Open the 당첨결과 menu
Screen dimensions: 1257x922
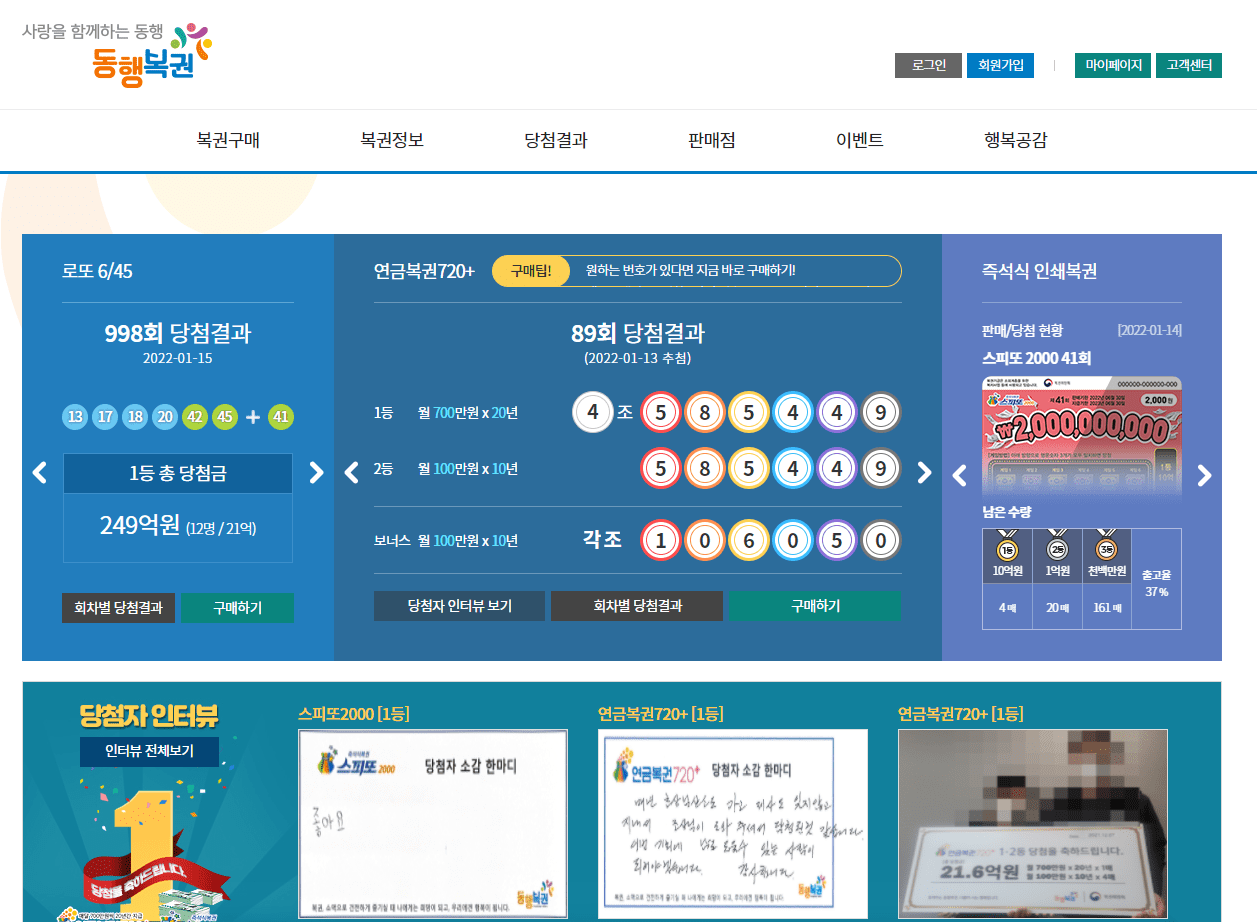pos(556,140)
